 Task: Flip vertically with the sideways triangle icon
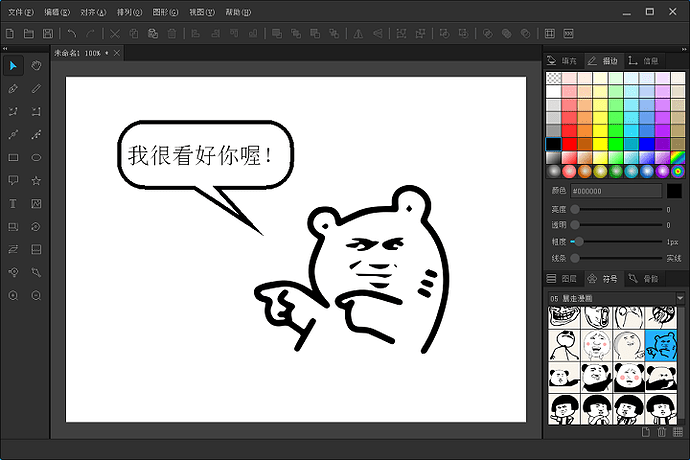coord(378,33)
